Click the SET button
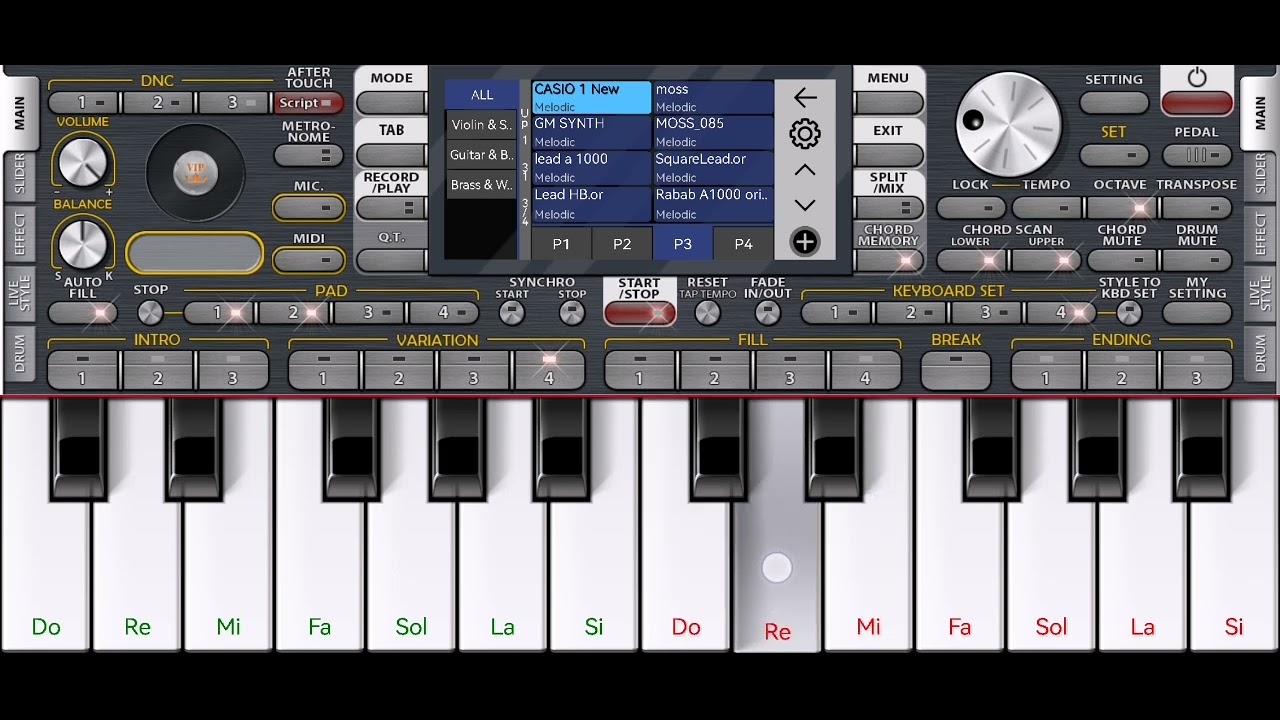1280x720 pixels. click(1114, 155)
